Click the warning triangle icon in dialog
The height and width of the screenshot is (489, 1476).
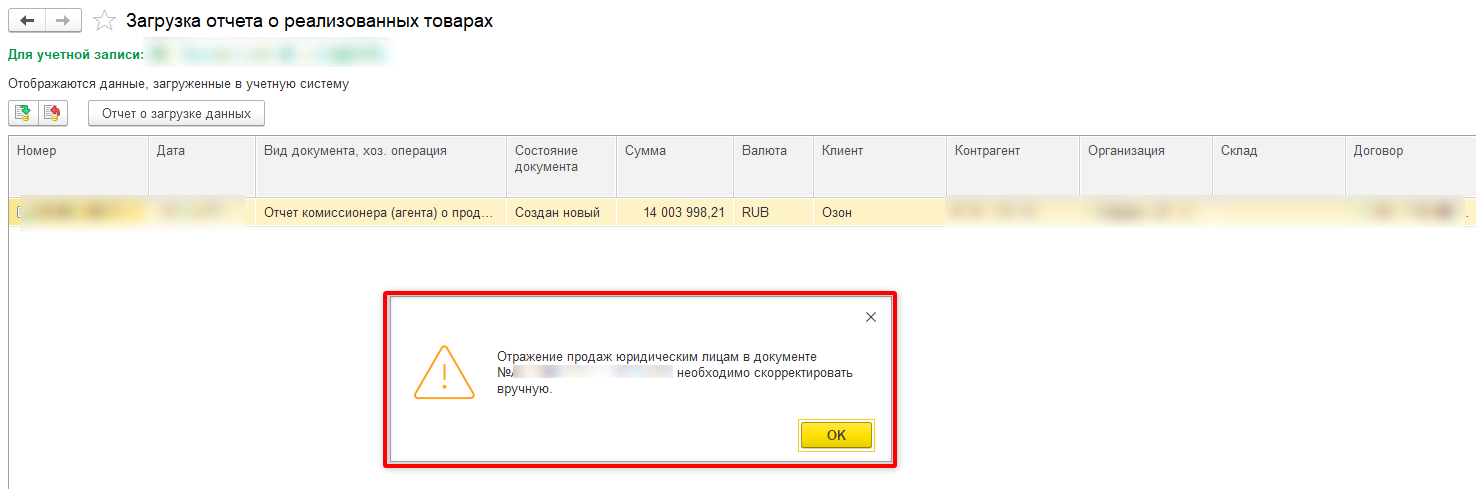(x=445, y=373)
